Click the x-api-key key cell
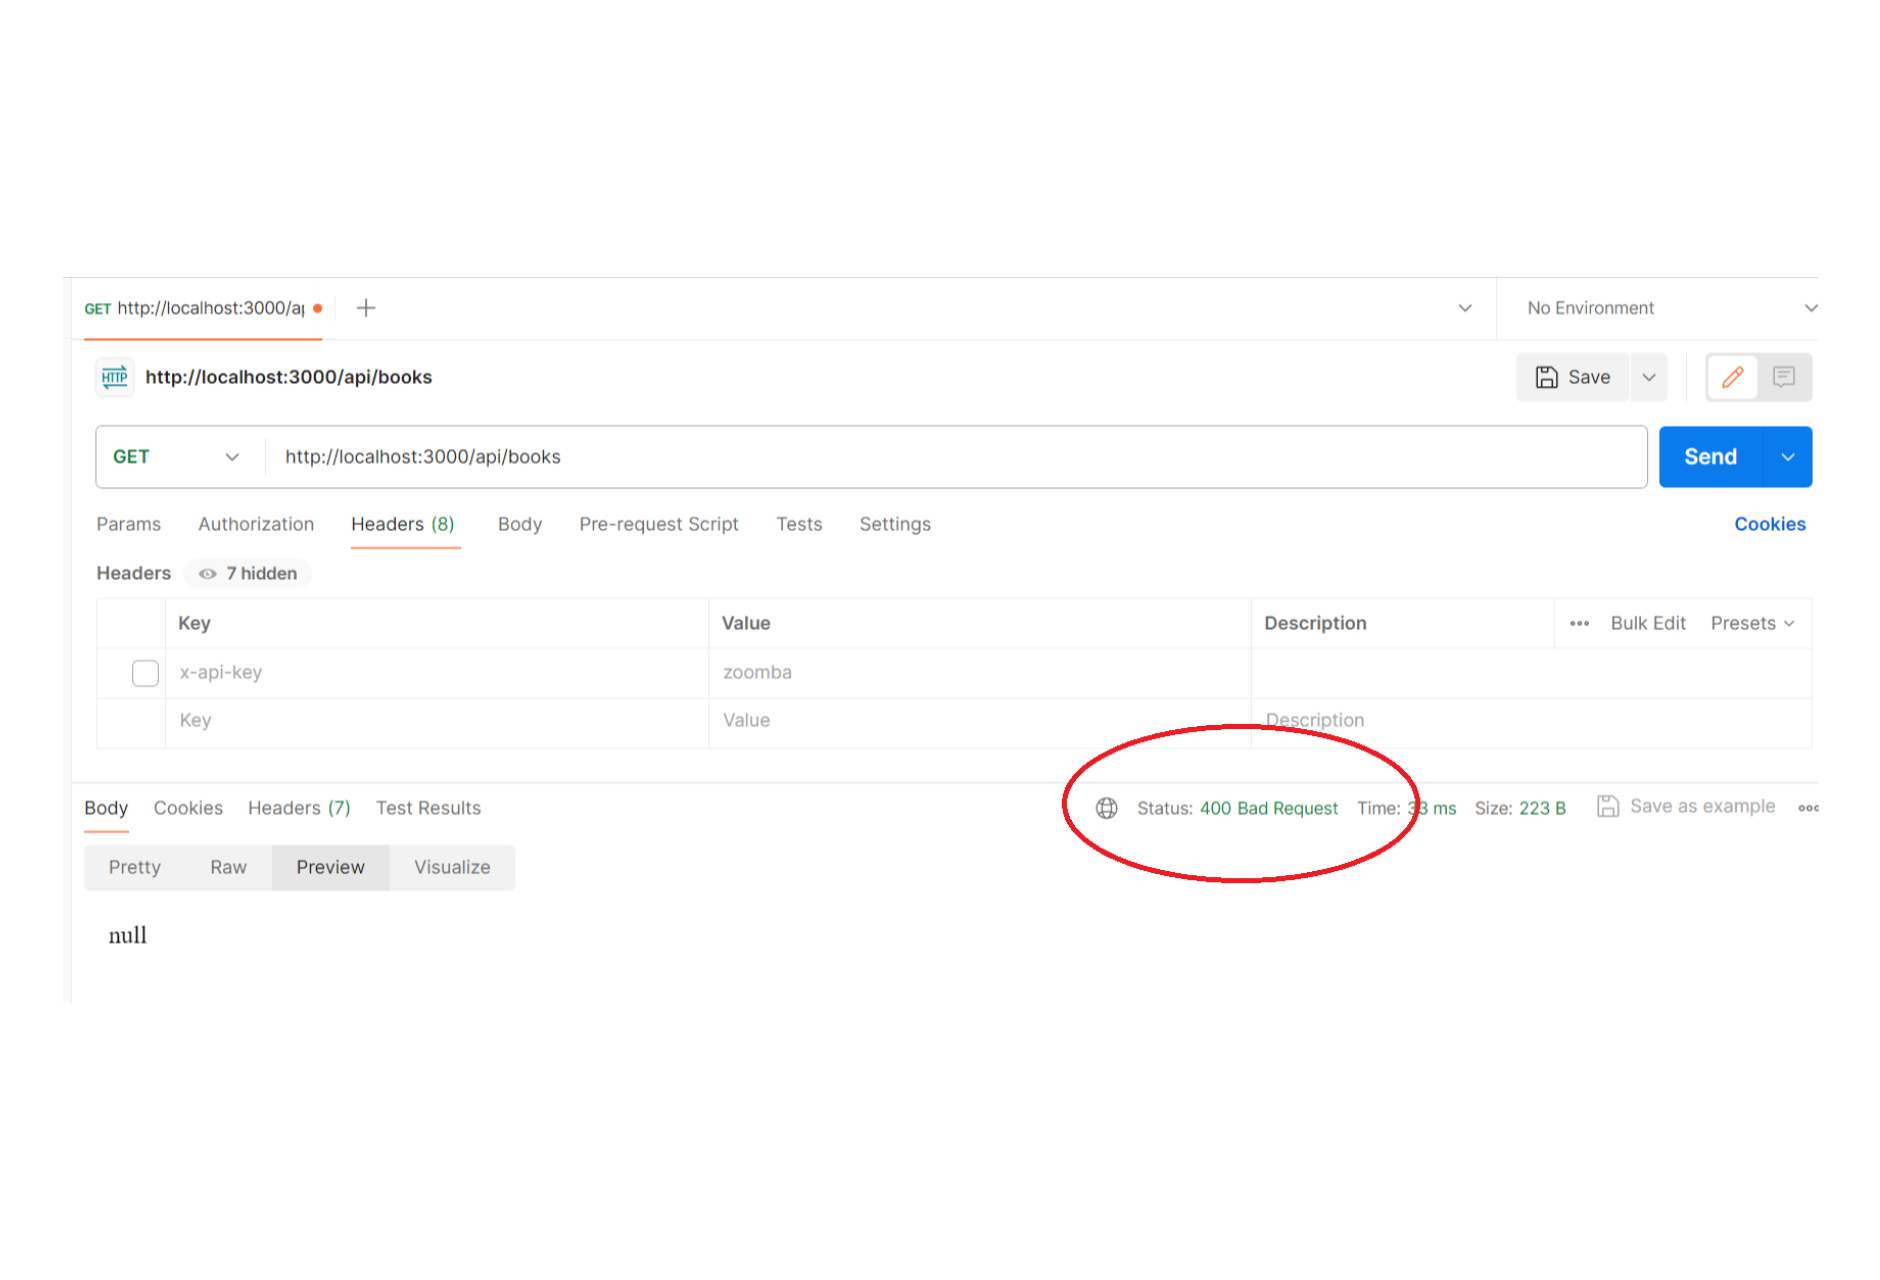 pos(437,673)
